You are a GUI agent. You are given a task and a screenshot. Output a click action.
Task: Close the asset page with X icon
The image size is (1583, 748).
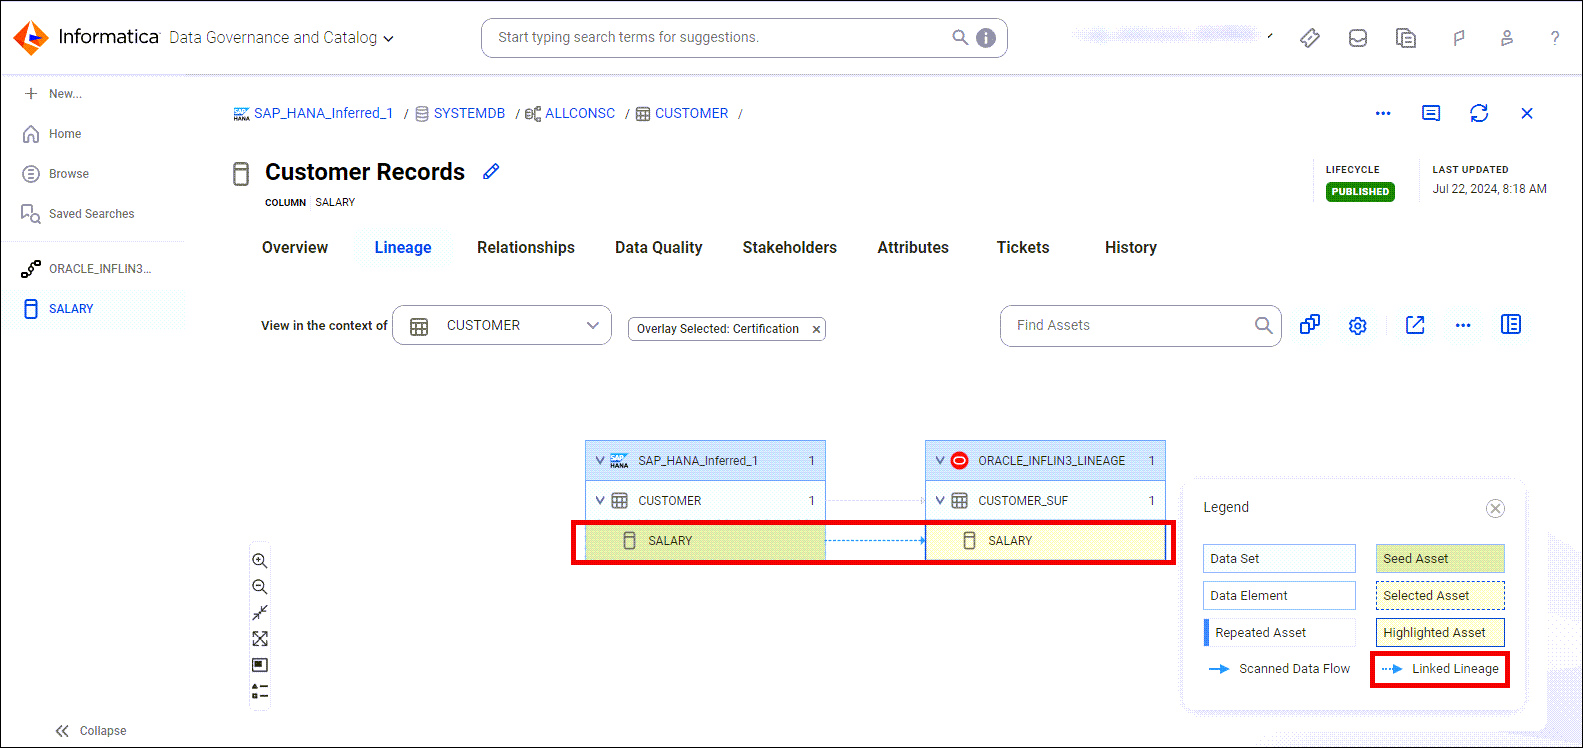pyautogui.click(x=1527, y=113)
